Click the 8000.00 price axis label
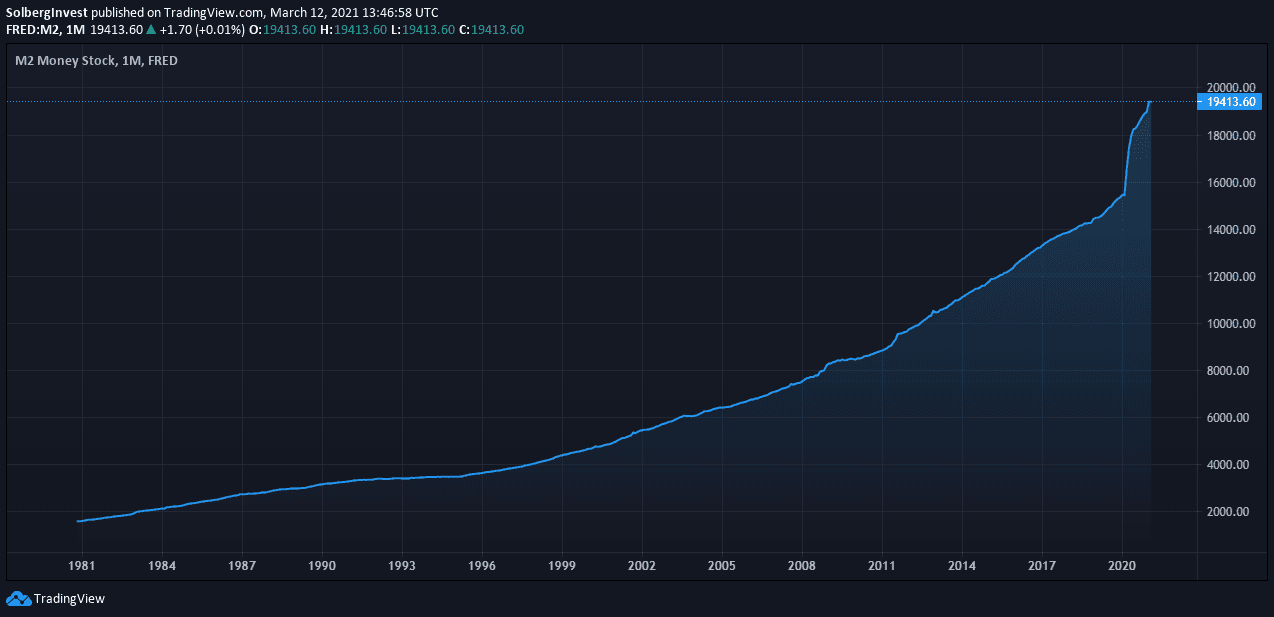 (x=1230, y=371)
